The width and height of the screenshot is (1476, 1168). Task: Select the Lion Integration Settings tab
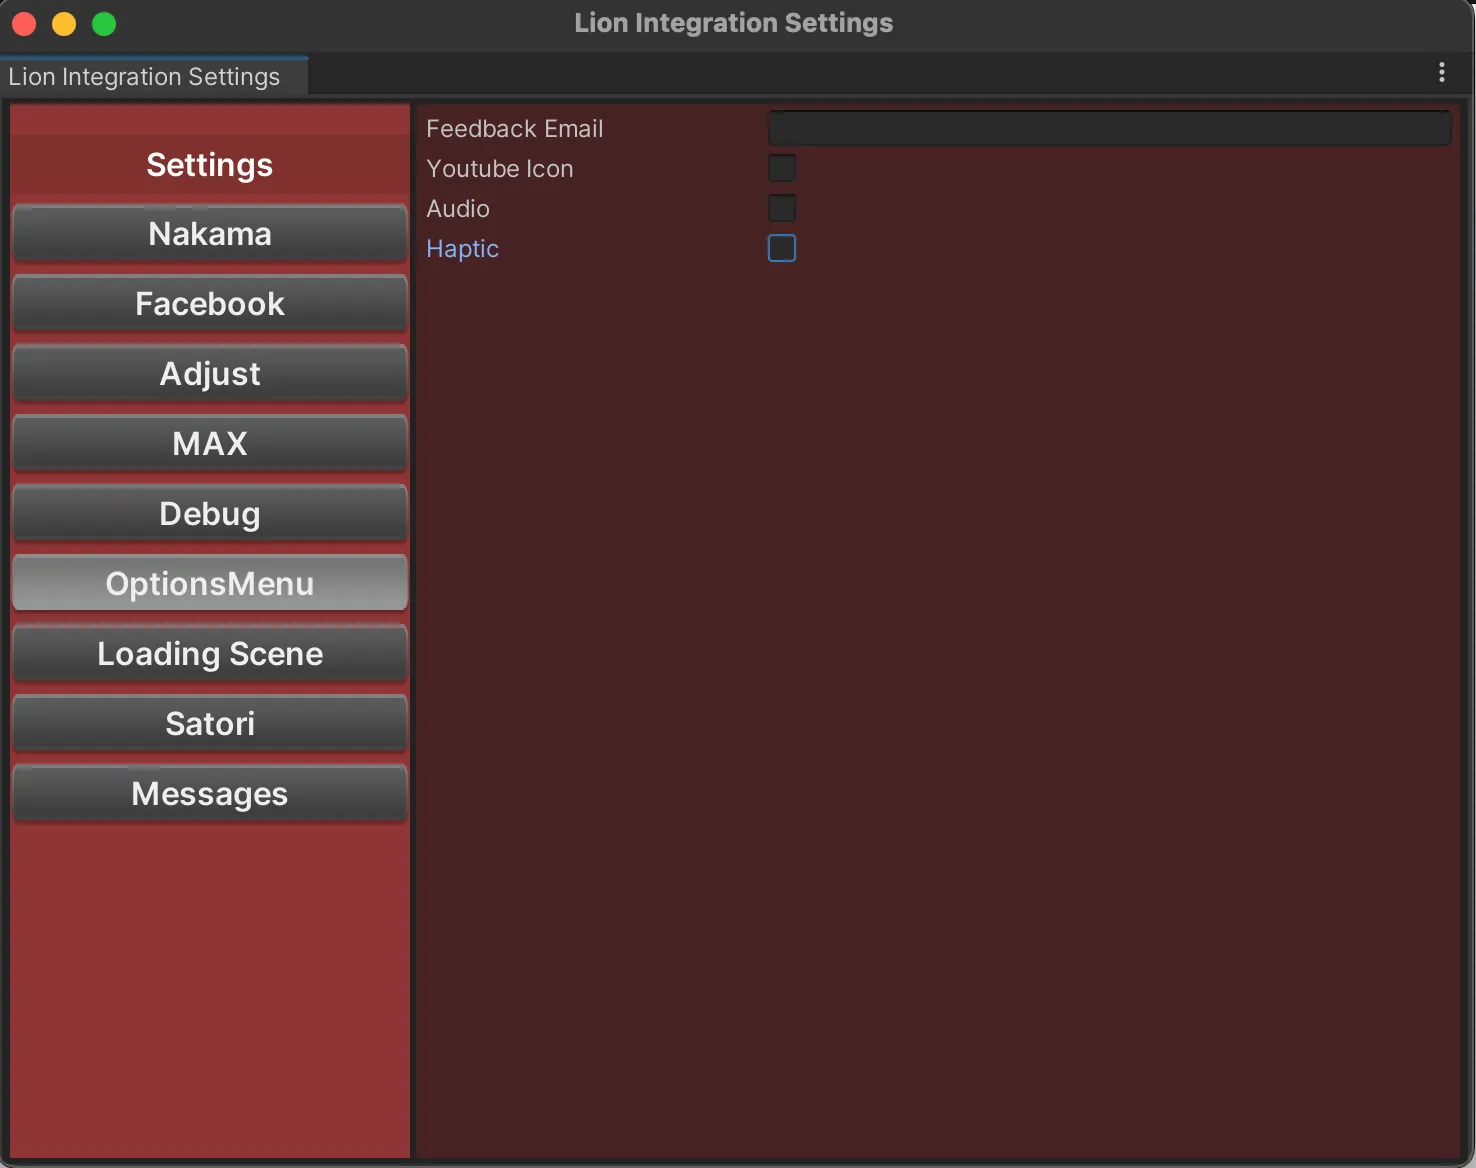tap(154, 76)
